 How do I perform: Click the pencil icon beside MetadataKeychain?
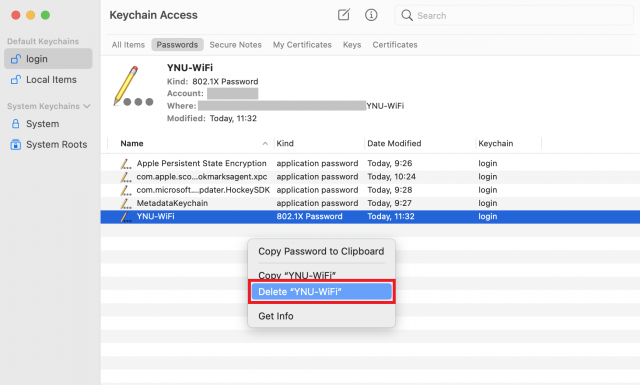tap(126, 203)
